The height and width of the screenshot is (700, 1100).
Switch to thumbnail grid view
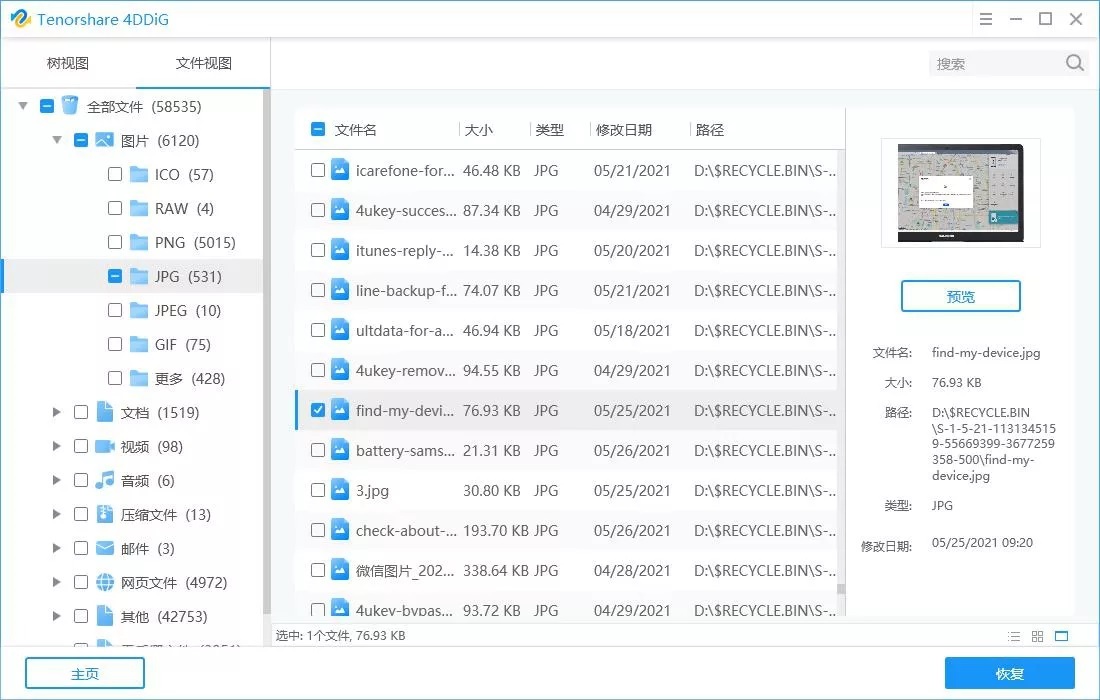[1037, 636]
